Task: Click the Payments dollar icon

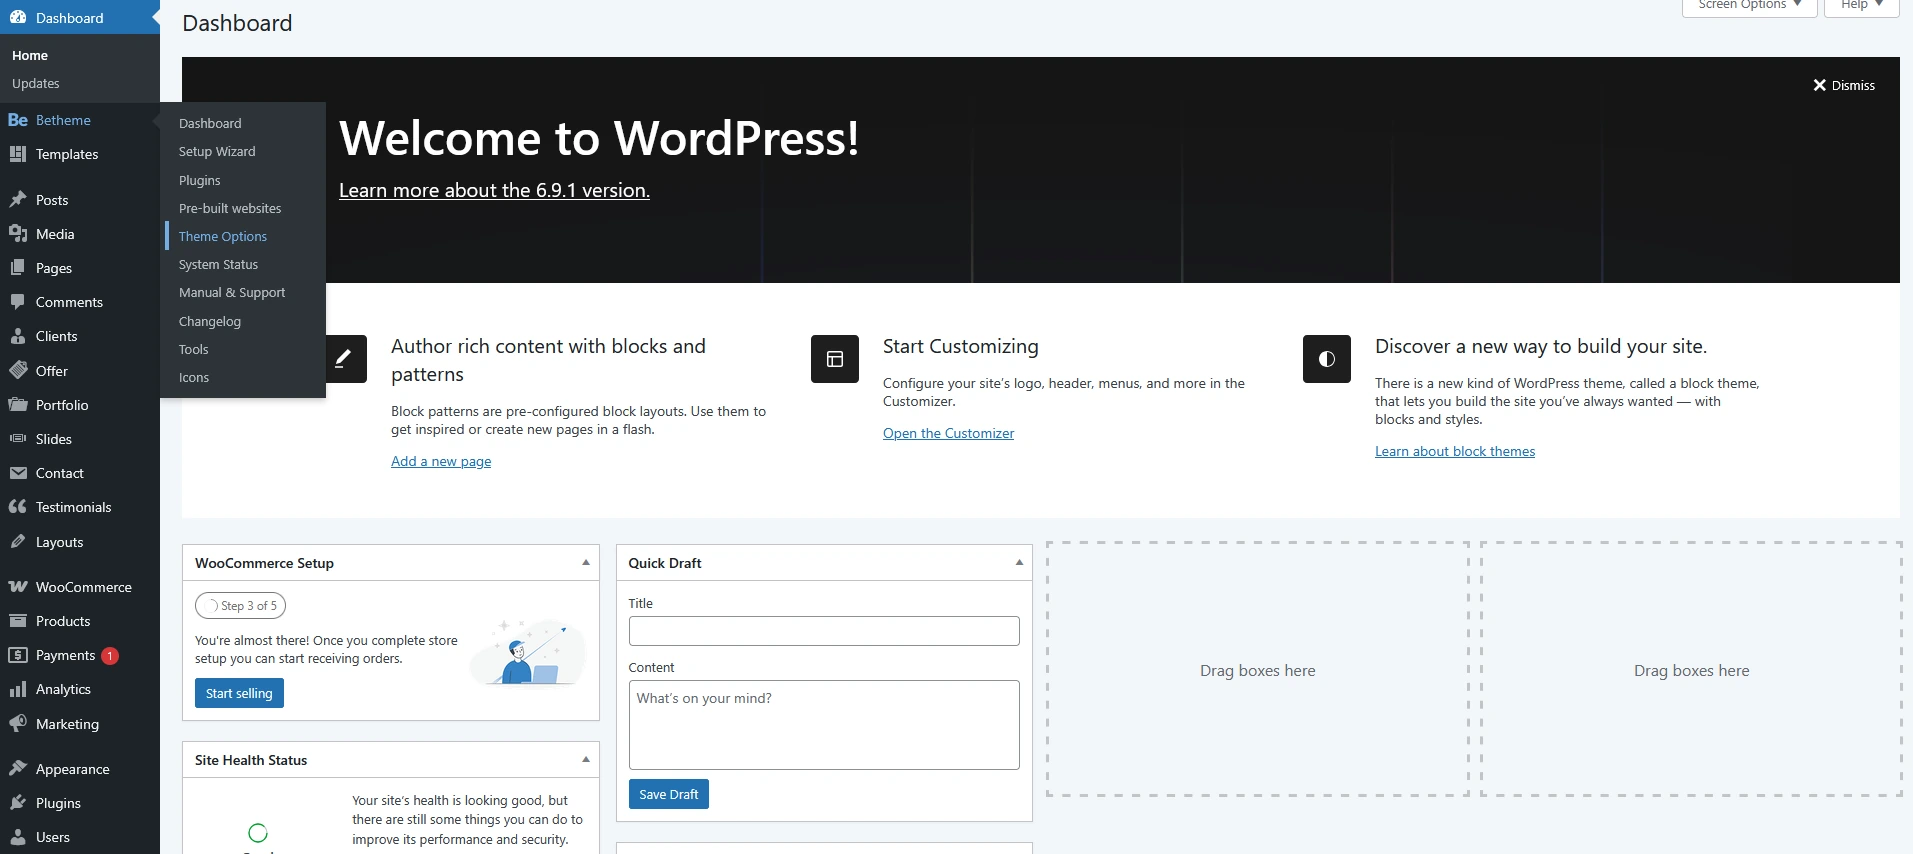Action: point(18,655)
